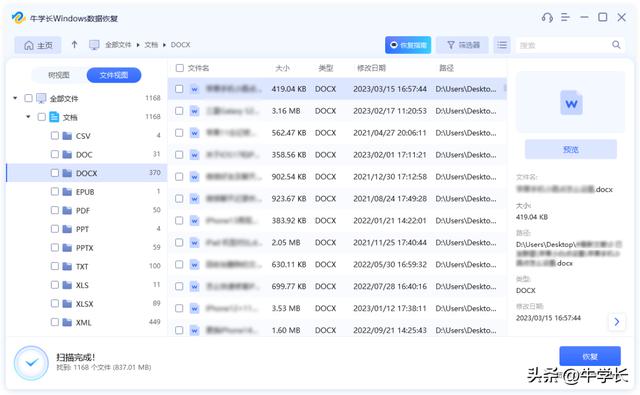The width and height of the screenshot is (640, 395).
Task: Tick the checkbox for the 3.53 MB file
Action: [179, 308]
